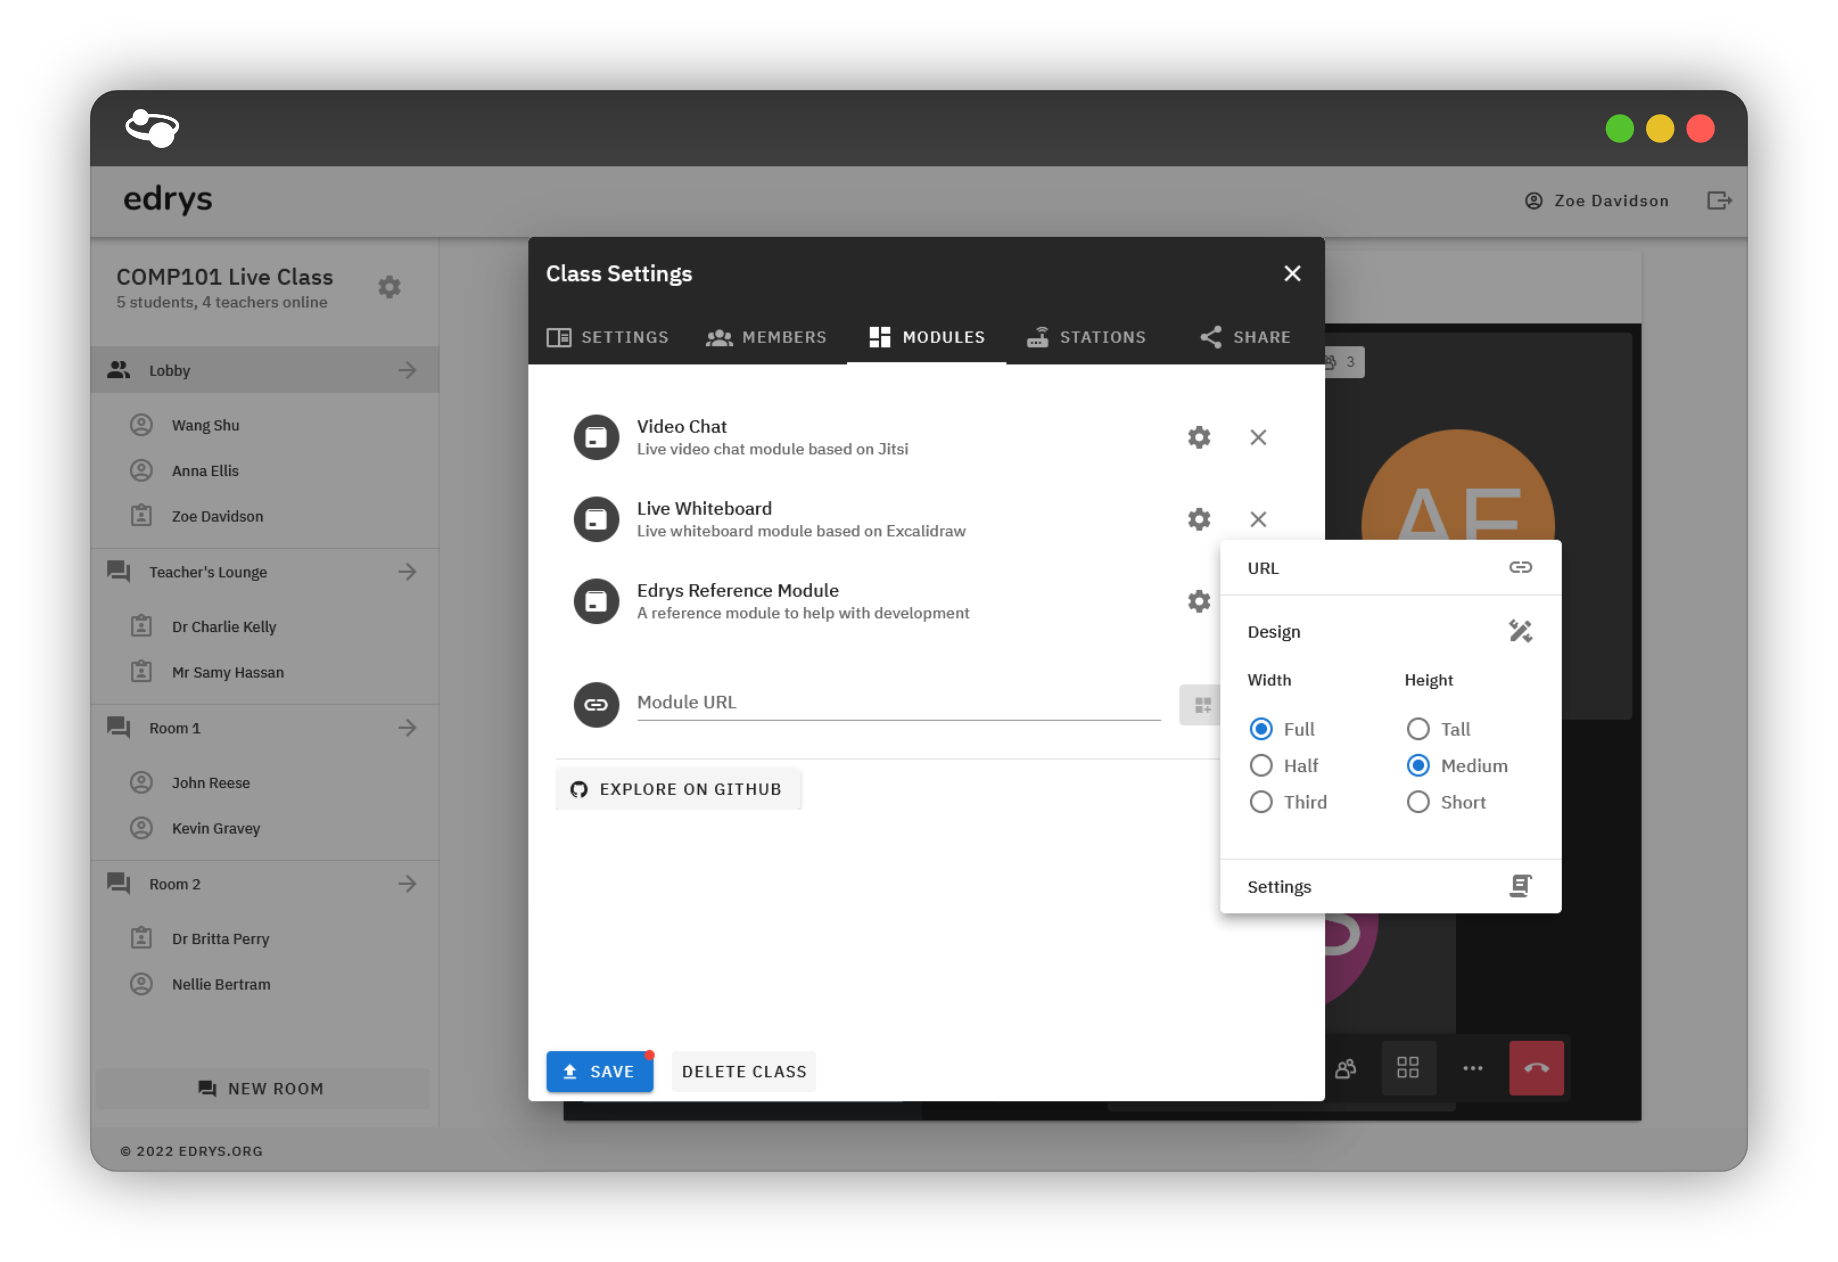Remove the Live Whiteboard module

pyautogui.click(x=1258, y=519)
